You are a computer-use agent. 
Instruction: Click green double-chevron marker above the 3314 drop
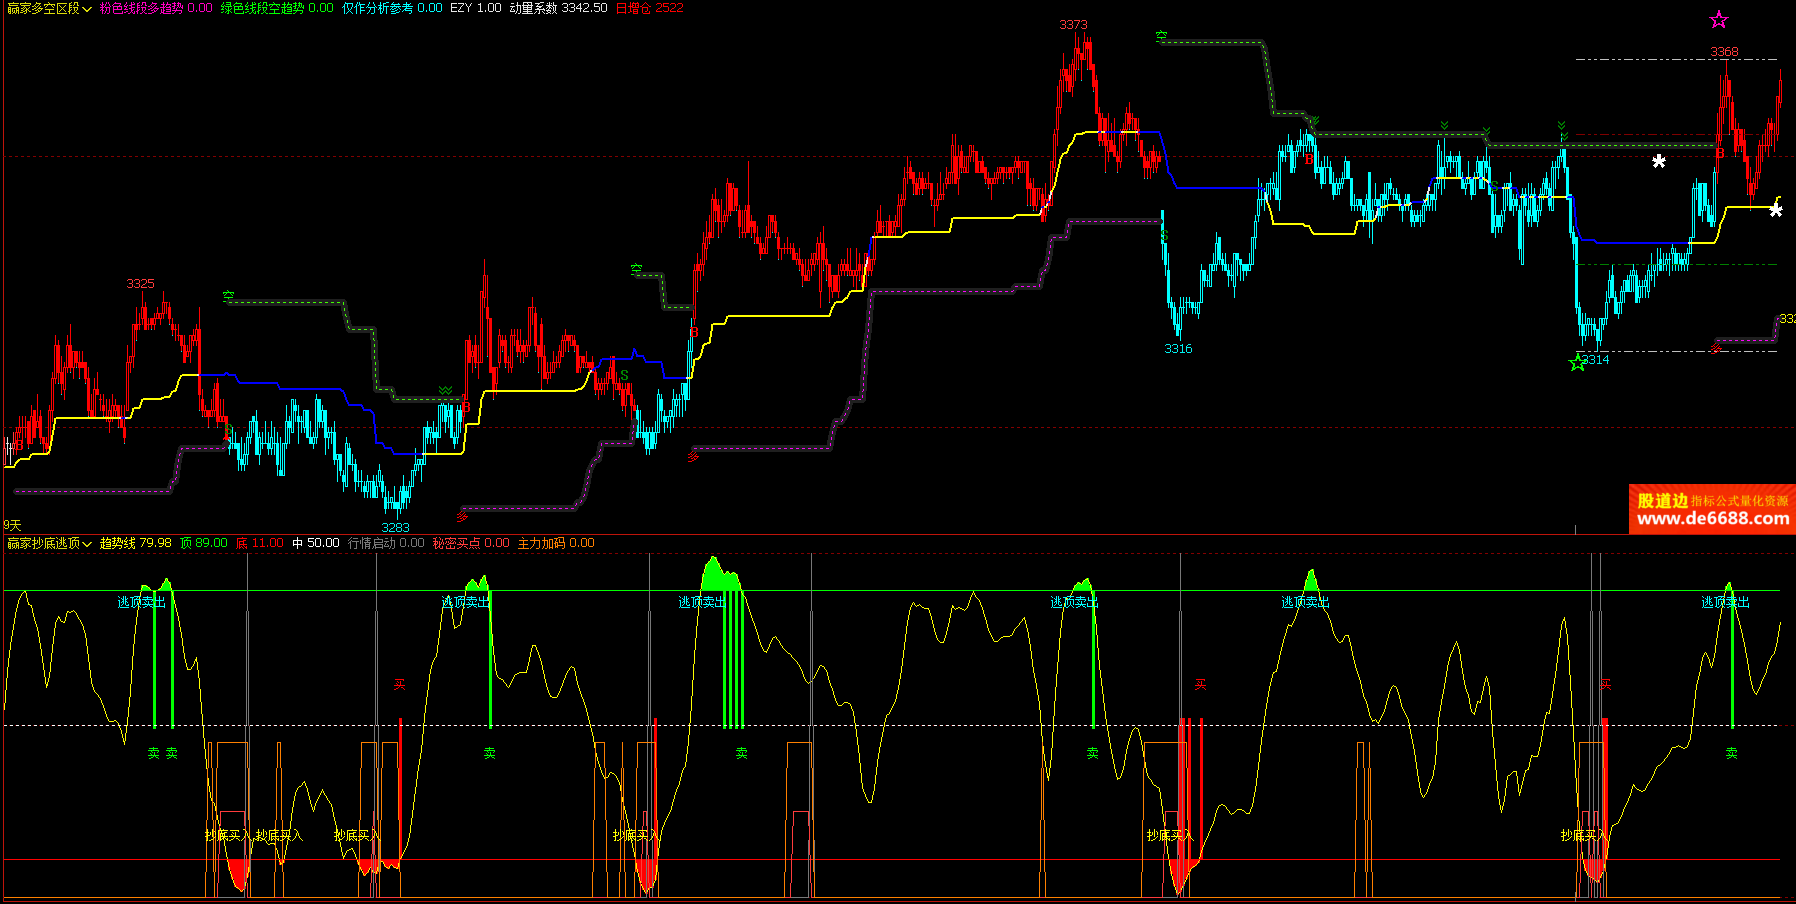1561,126
